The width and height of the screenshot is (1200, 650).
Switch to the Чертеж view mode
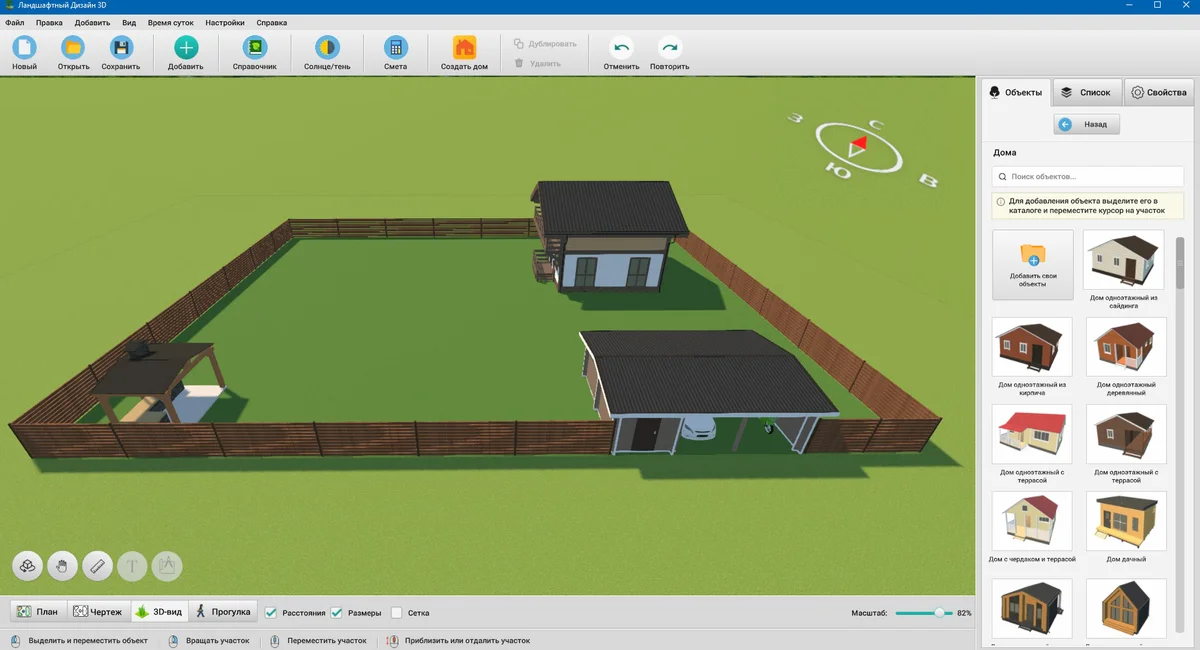98,612
